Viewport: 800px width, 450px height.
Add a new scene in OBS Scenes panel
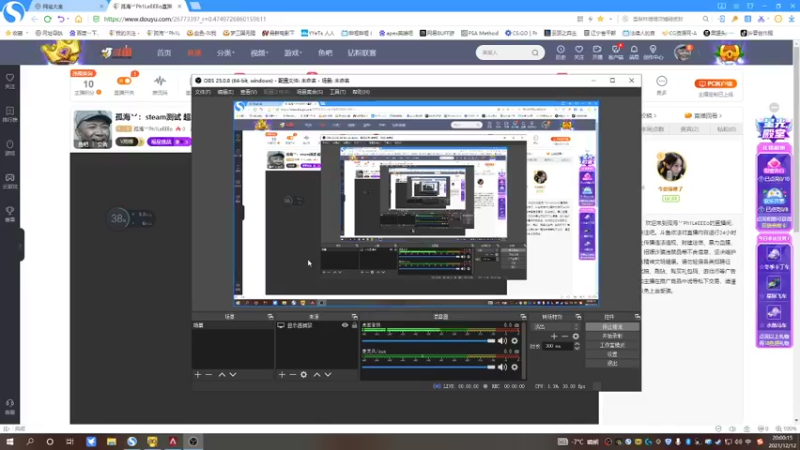point(198,374)
